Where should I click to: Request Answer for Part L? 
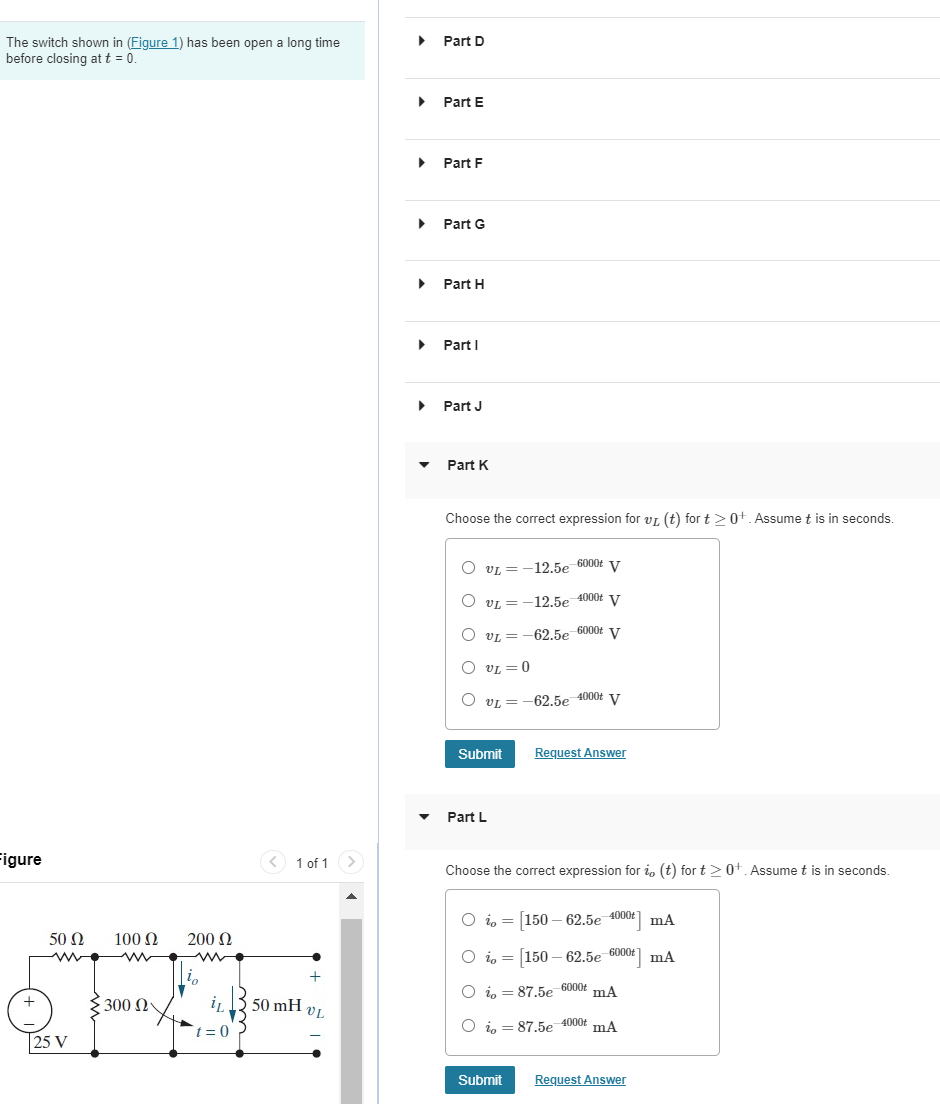click(x=580, y=1080)
